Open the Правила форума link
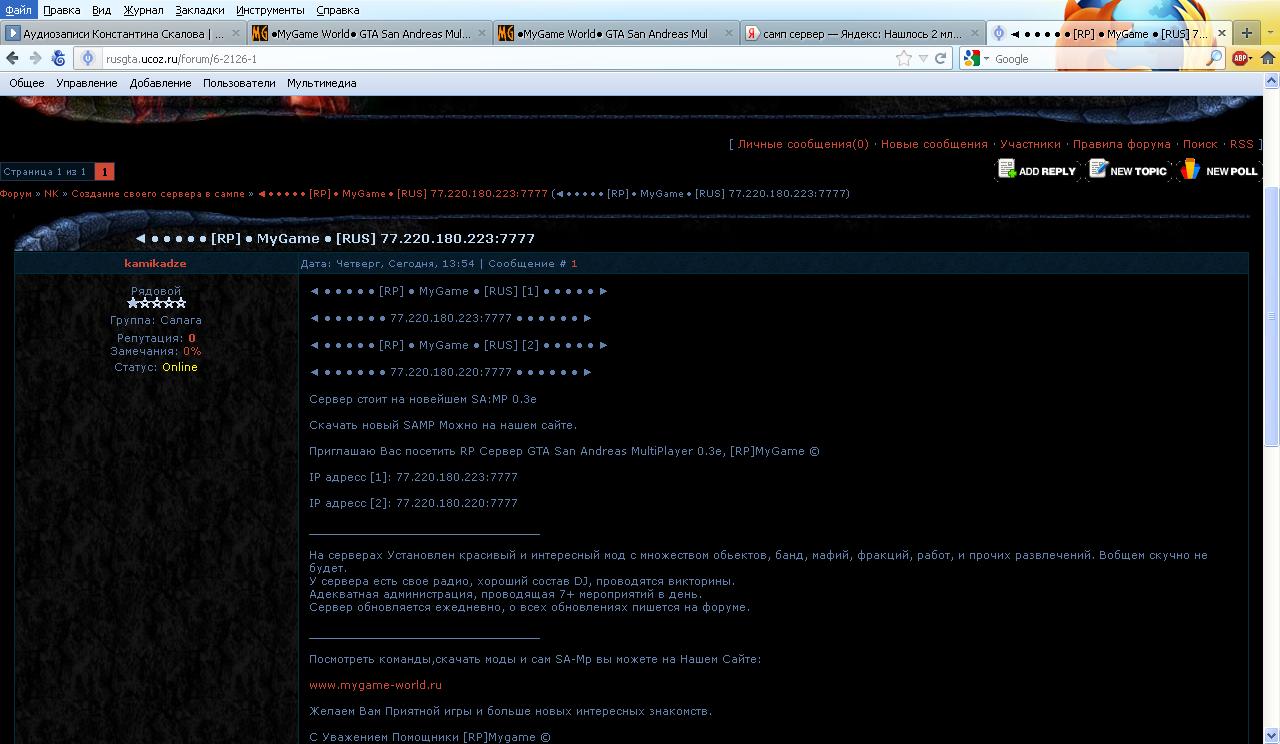This screenshot has height=744, width=1280. click(x=1121, y=144)
